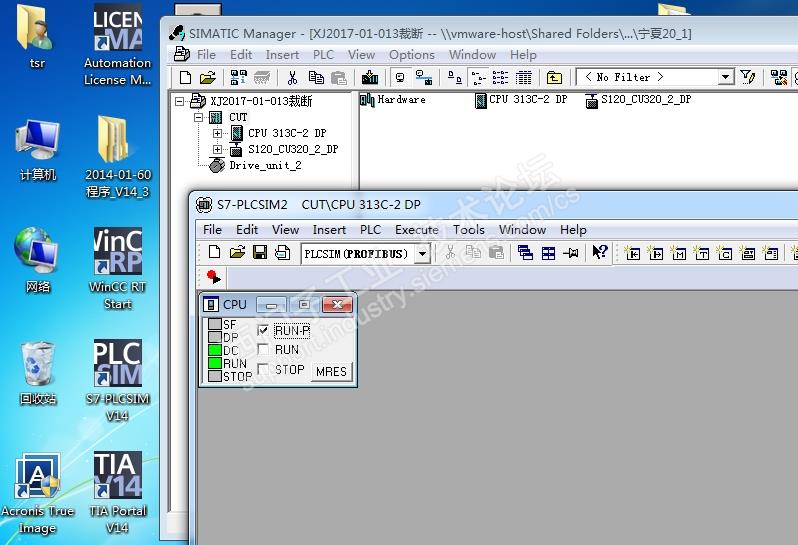Screen dimensions: 798x545
Task: Click Open PLC icon in PLCSIM toolbar
Action: [237, 252]
